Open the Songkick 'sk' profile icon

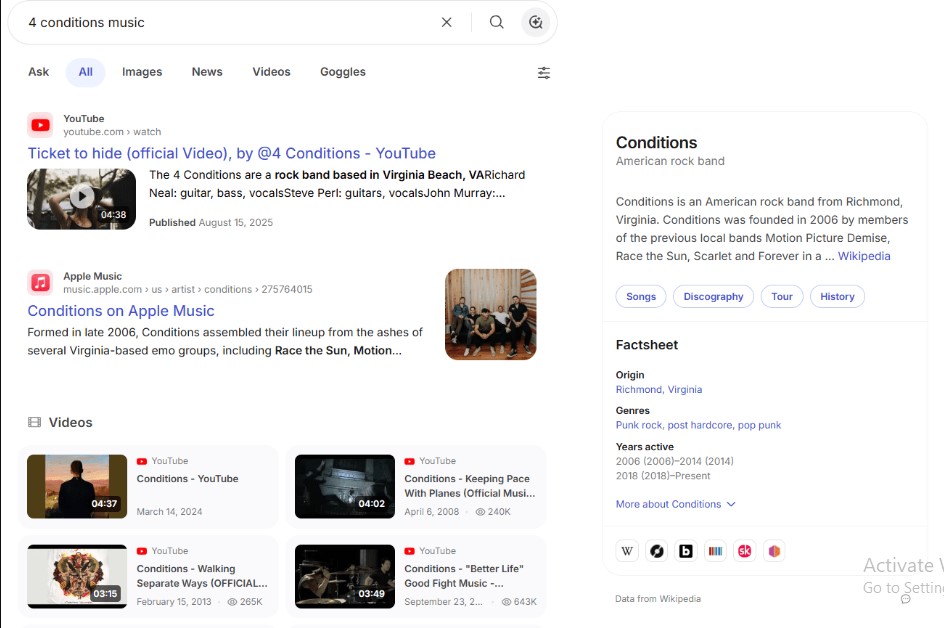point(745,551)
